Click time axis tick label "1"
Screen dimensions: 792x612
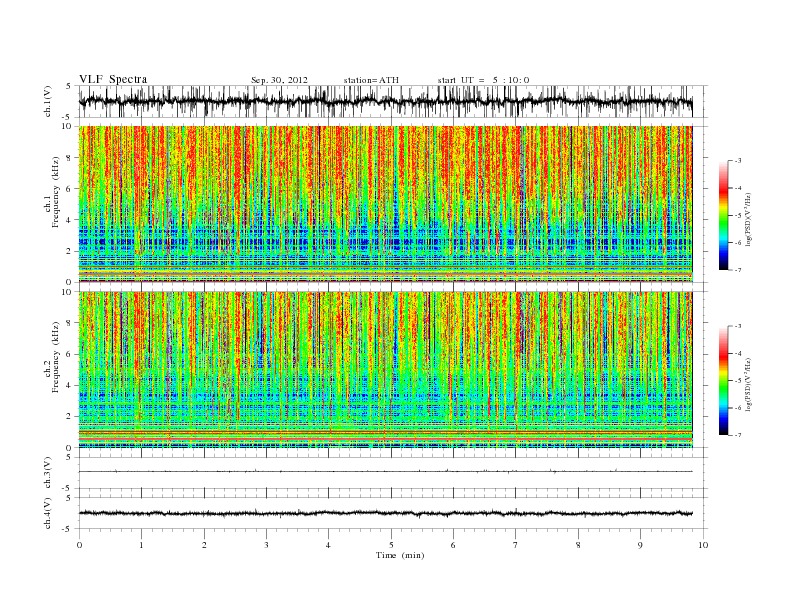point(142,545)
